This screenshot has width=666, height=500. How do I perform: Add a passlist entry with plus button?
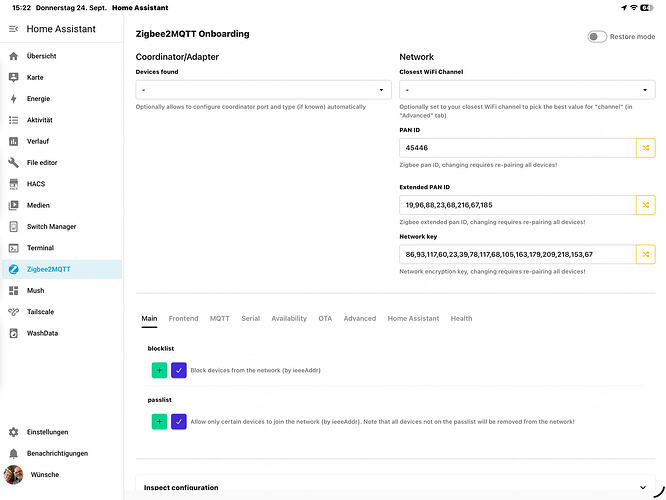pos(159,422)
